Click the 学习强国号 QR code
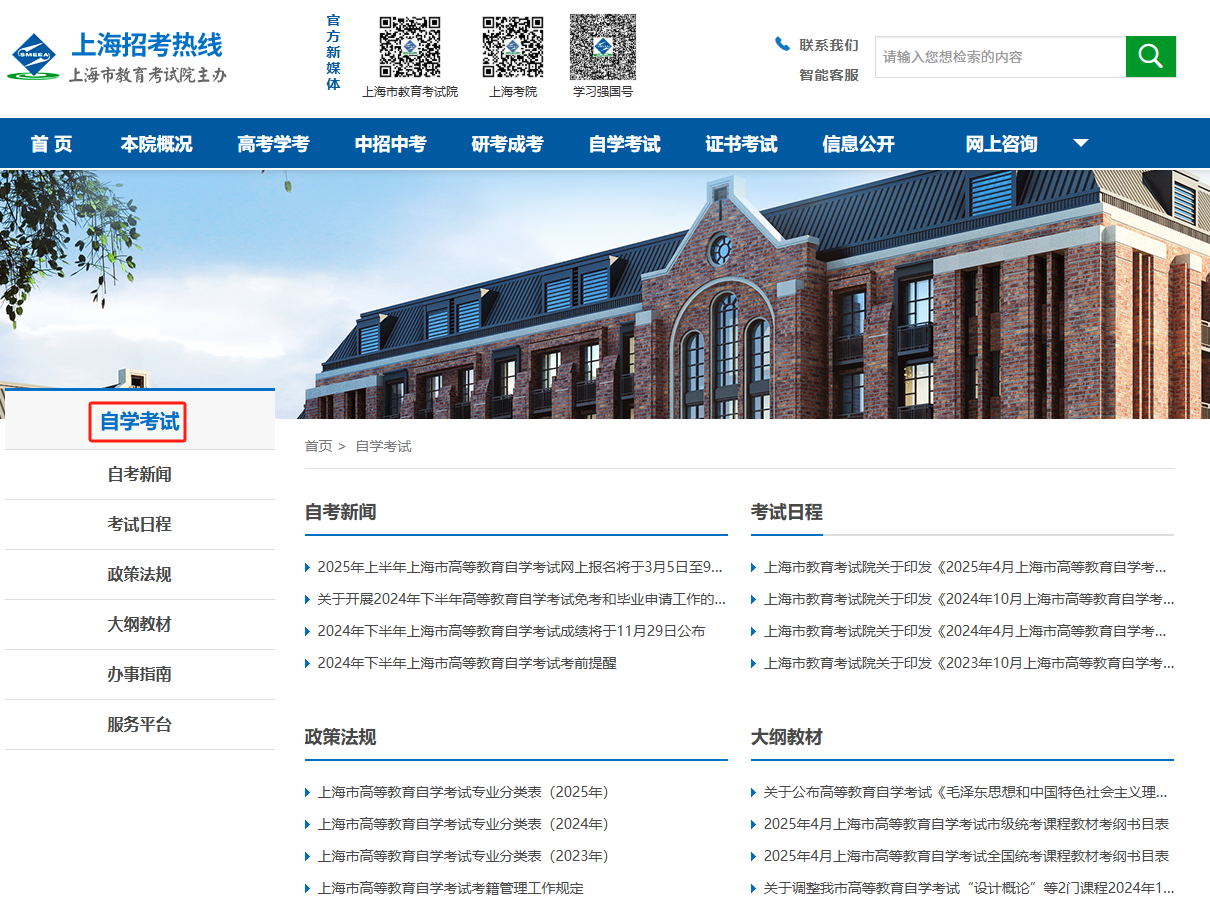 click(602, 47)
